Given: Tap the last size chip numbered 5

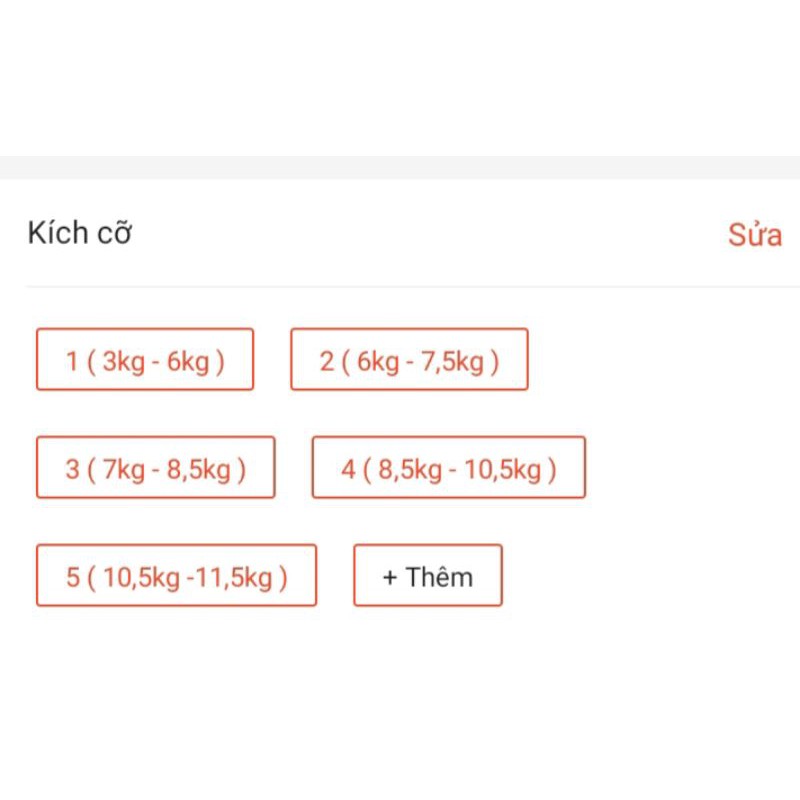Looking at the screenshot, I should click(x=176, y=576).
